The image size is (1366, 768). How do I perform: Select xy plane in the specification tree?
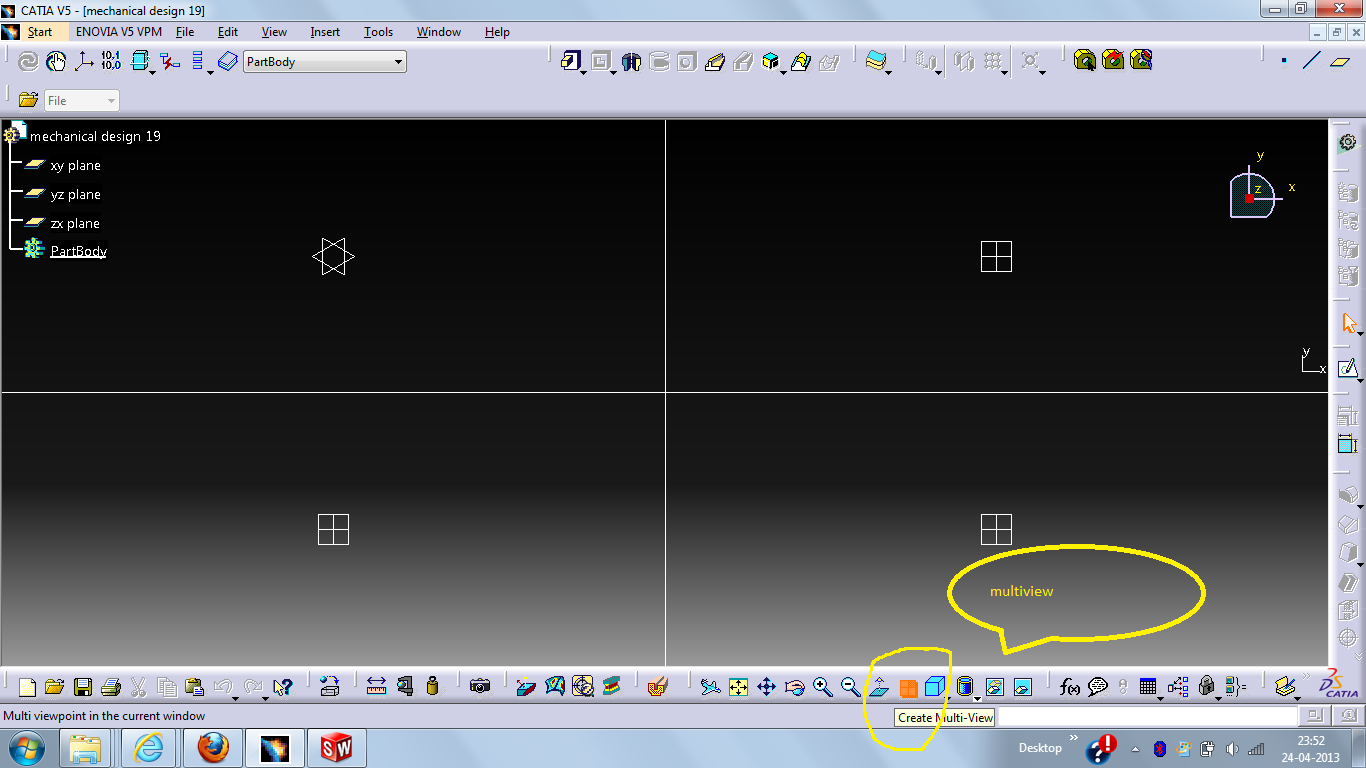pos(75,166)
